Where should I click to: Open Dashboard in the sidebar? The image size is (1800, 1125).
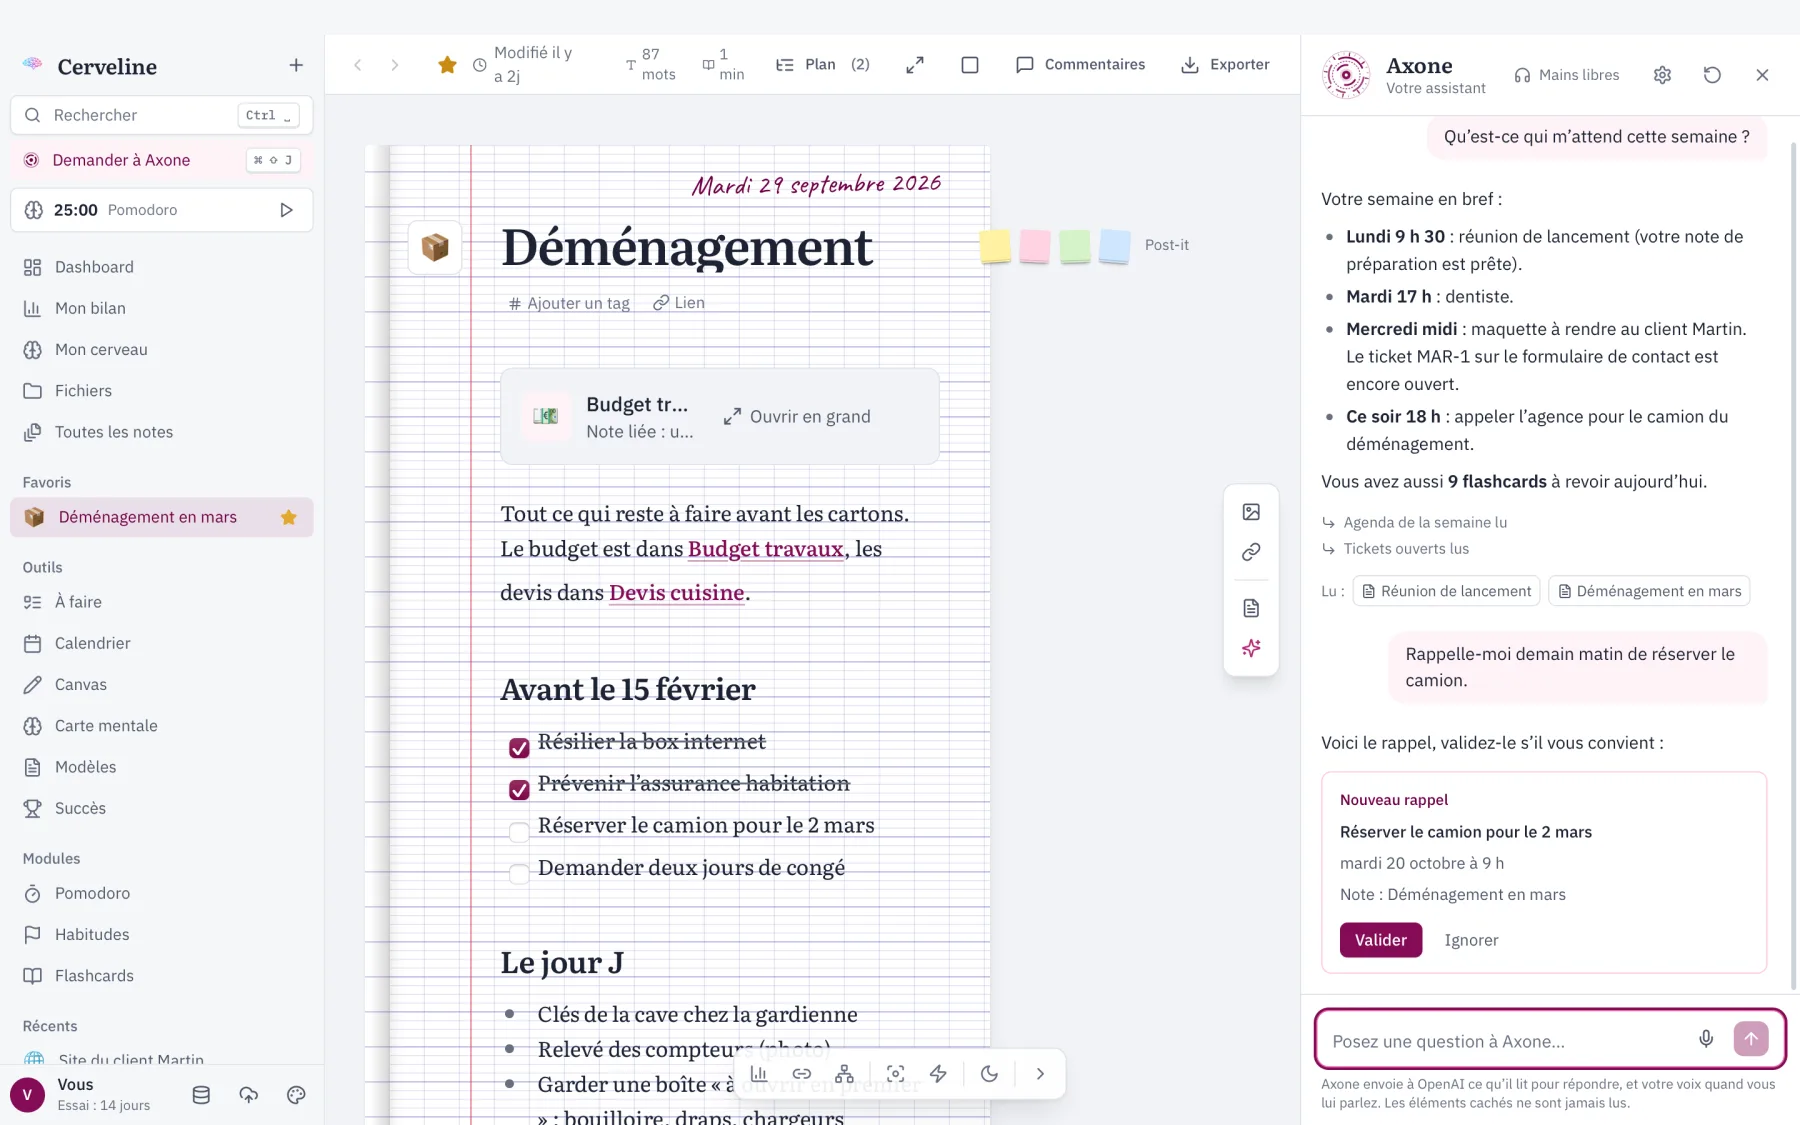click(161, 267)
